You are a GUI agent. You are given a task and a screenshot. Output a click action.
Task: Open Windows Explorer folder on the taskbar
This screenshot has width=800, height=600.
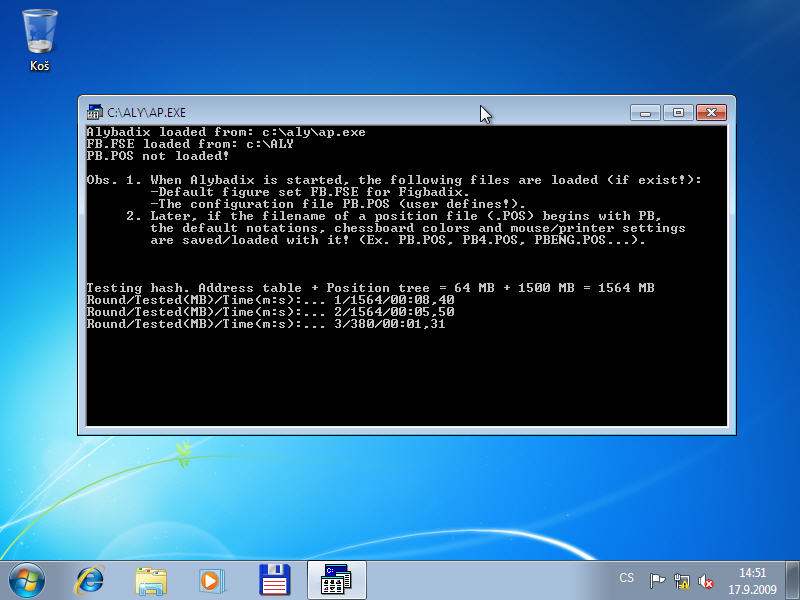[x=151, y=581]
